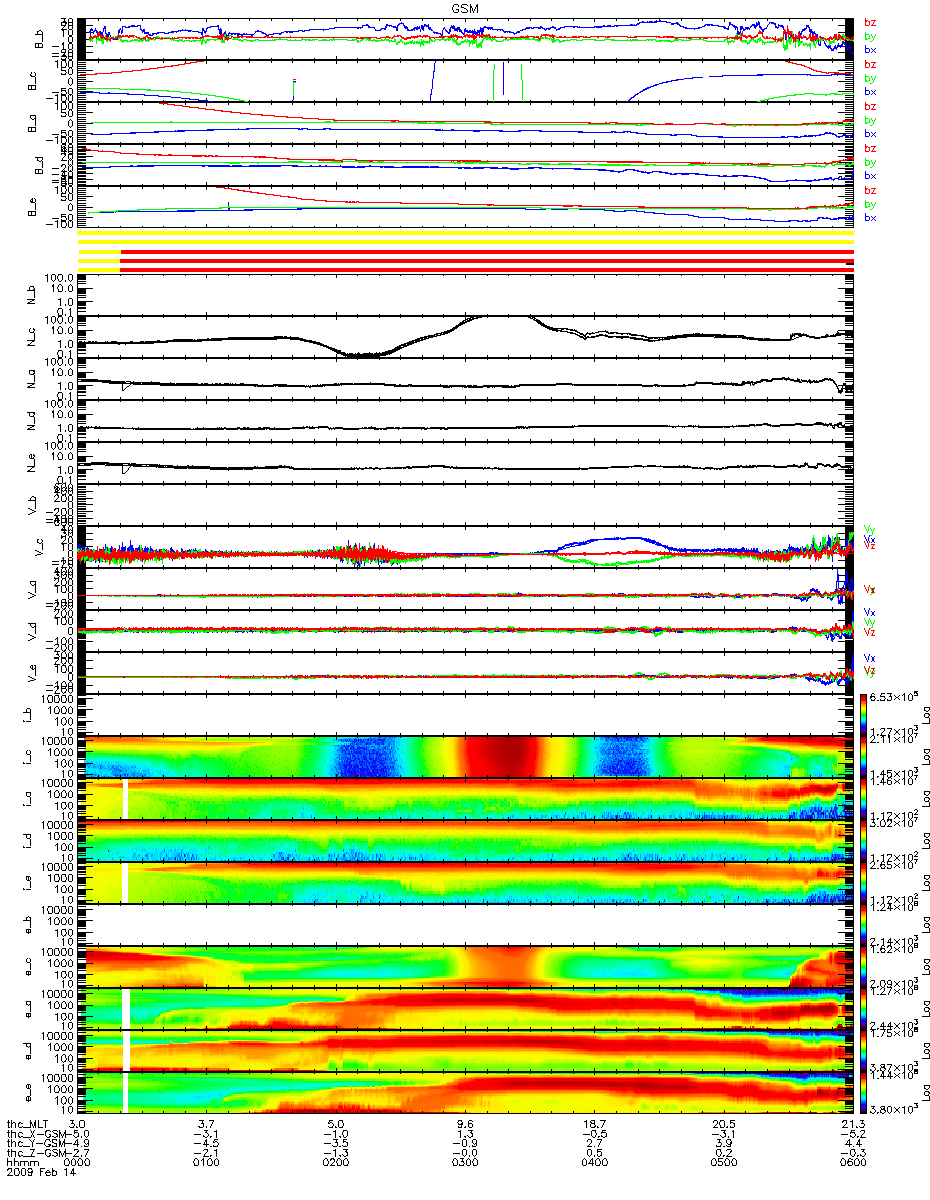The width and height of the screenshot is (930, 1200).
Task: Click the MLT value 18.7
Action: point(594,1125)
